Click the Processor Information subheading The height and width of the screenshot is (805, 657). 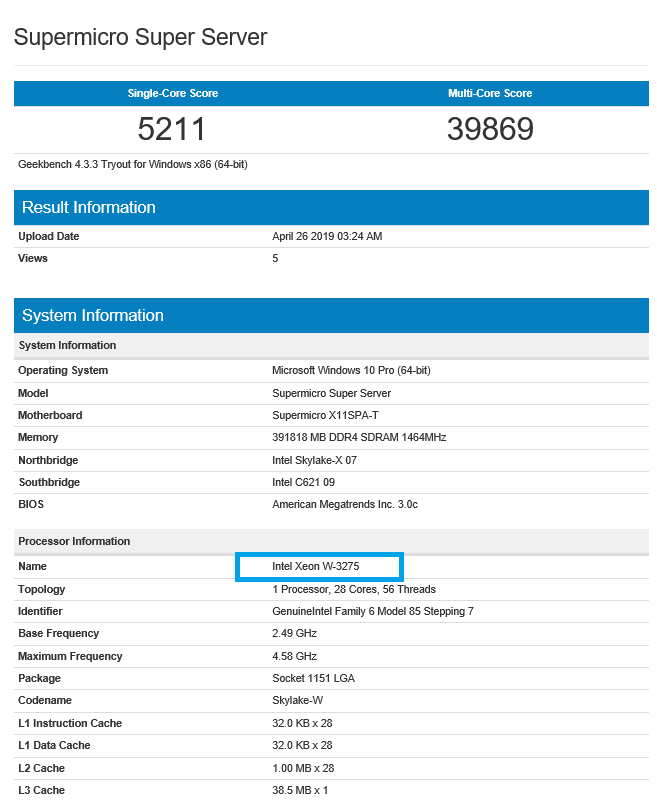pyautogui.click(x=74, y=541)
